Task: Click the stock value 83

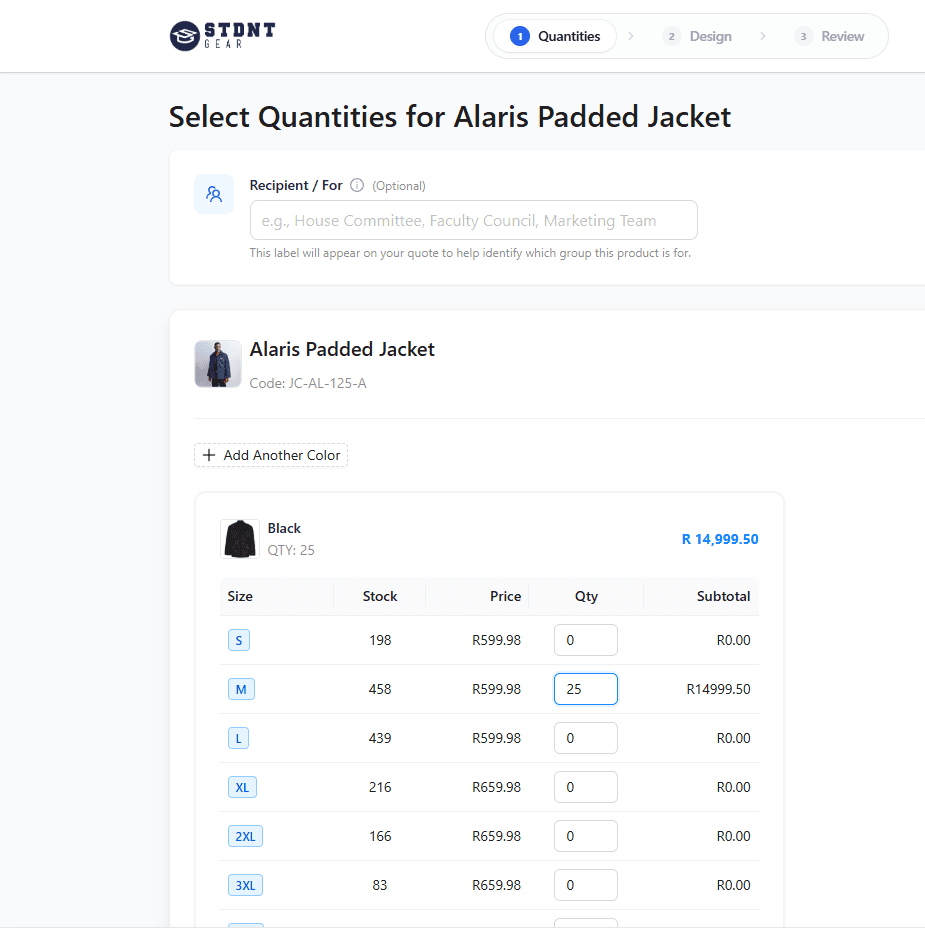Action: click(x=380, y=885)
